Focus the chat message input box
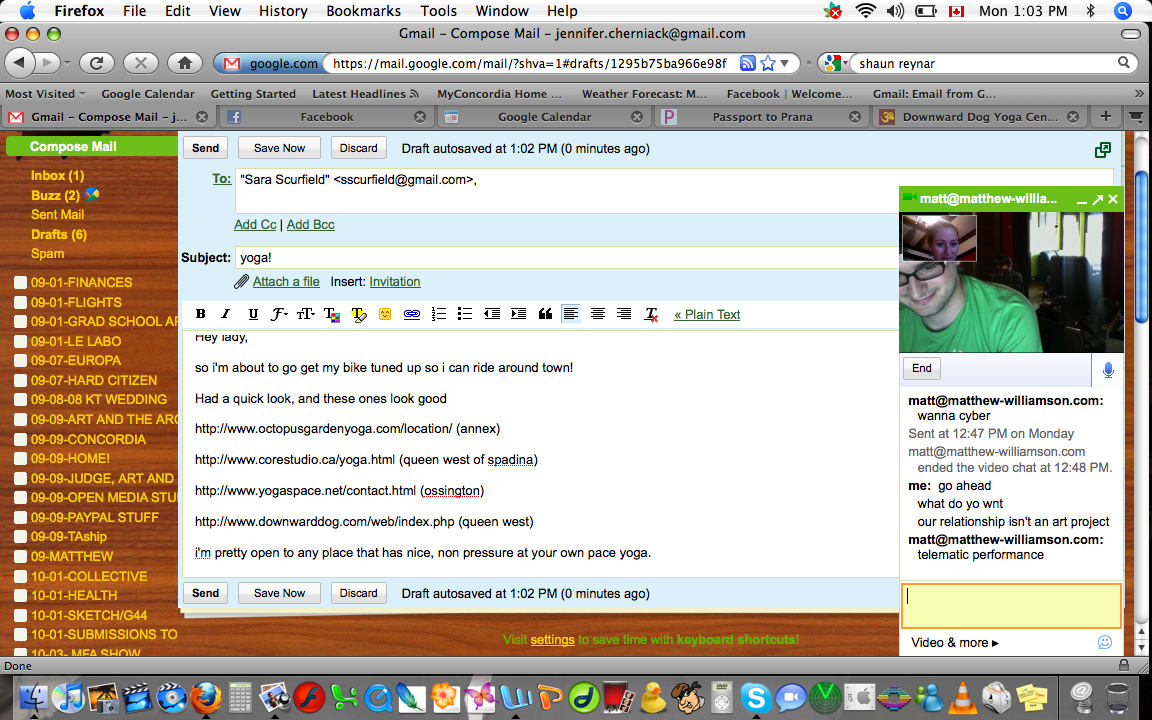Image resolution: width=1152 pixels, height=720 pixels. coord(1011,605)
